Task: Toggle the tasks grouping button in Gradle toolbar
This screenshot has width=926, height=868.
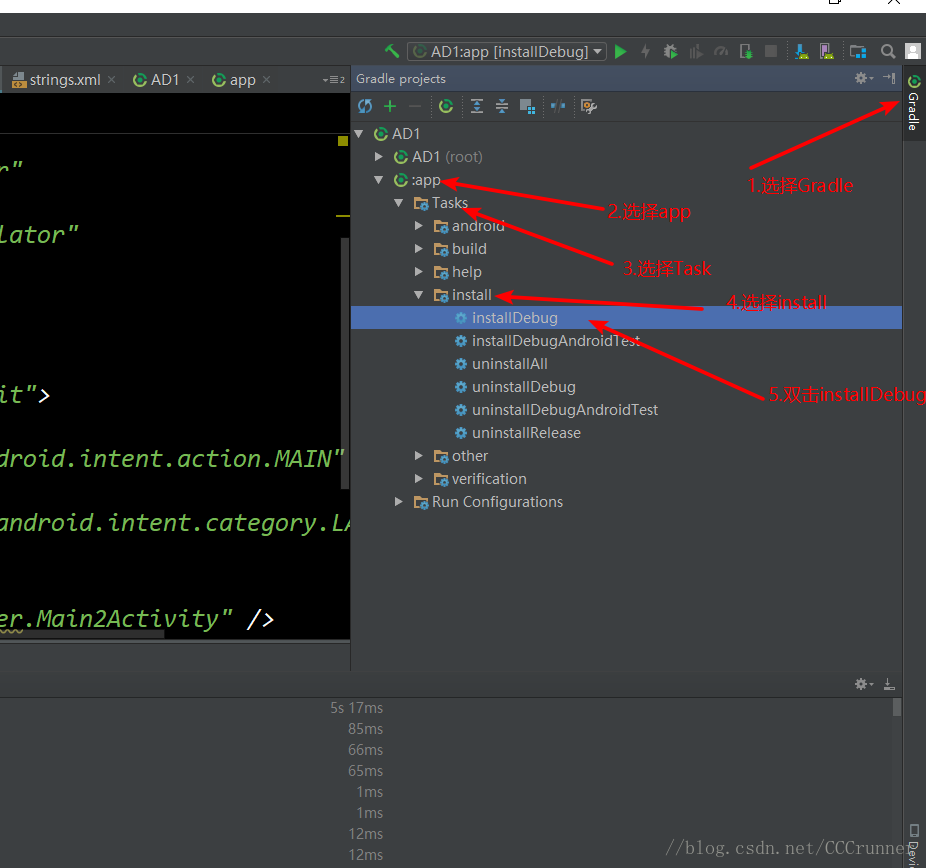Action: [x=527, y=106]
